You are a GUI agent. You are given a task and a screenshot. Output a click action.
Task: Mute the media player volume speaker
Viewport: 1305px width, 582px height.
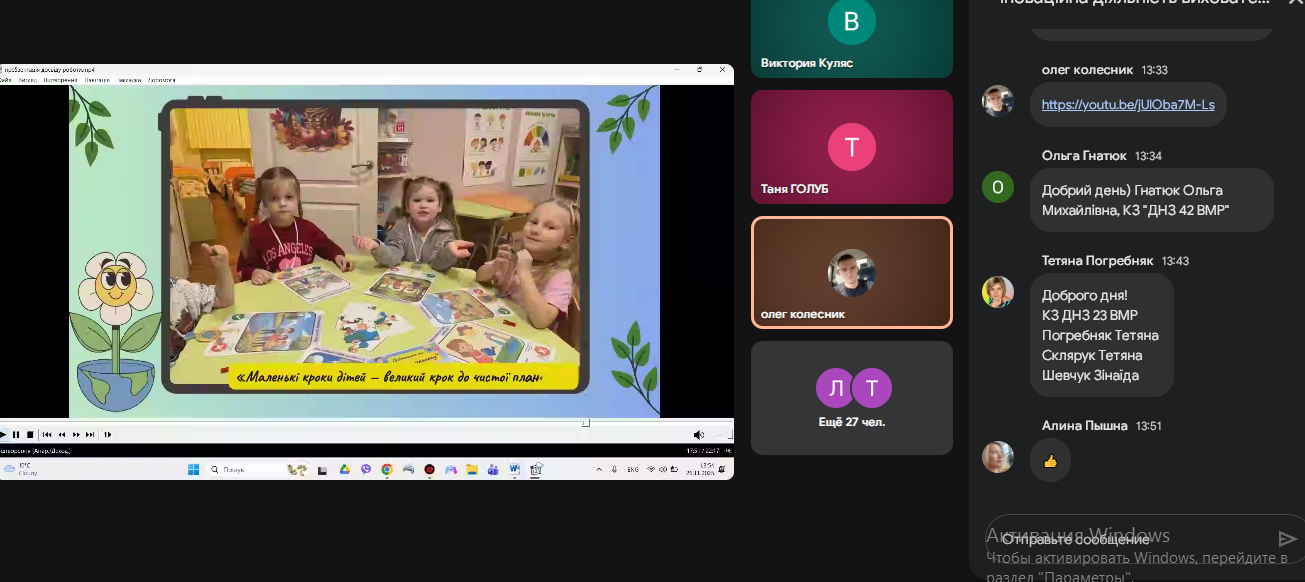click(x=698, y=434)
